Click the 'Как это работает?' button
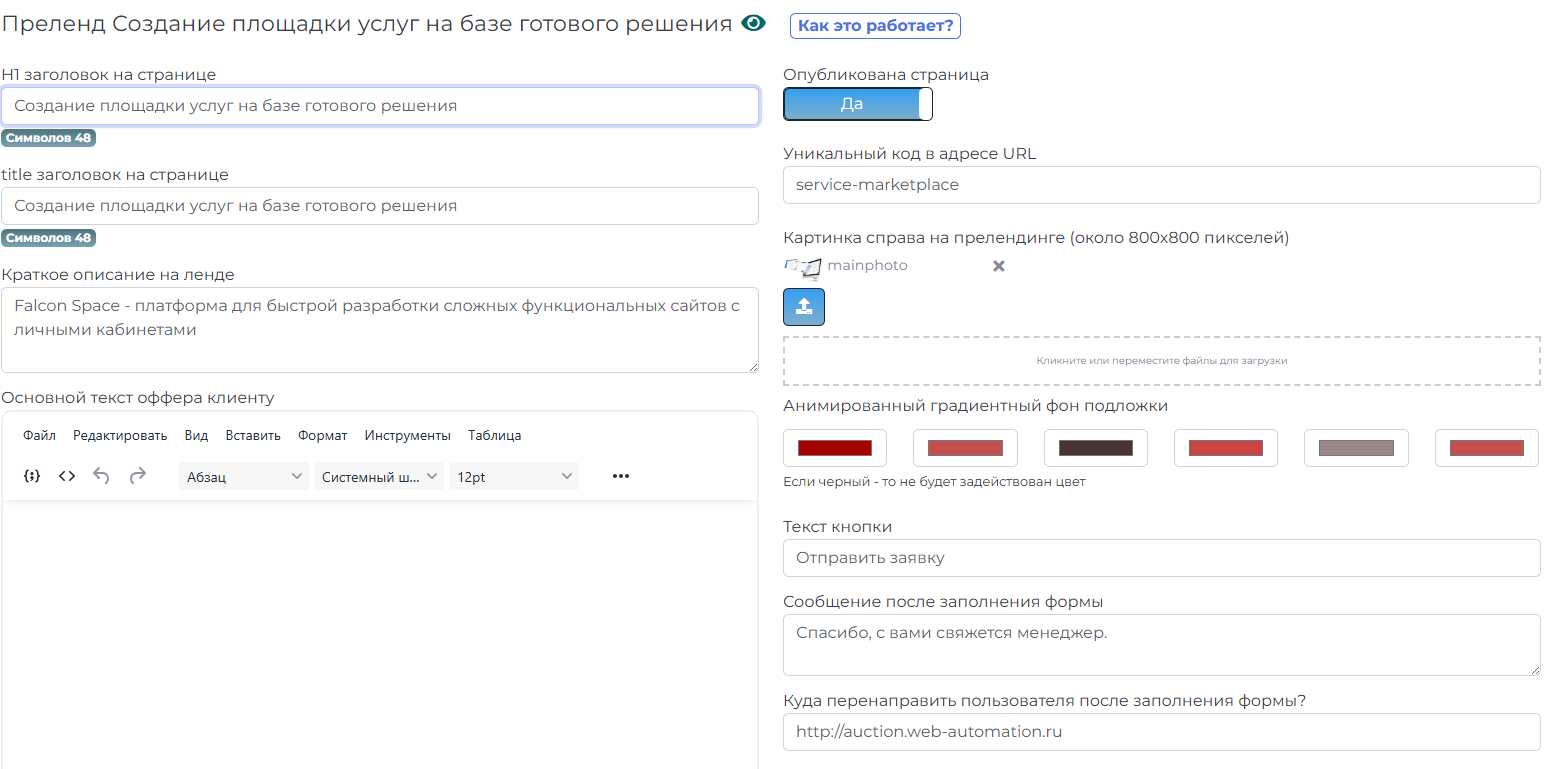 tap(875, 26)
